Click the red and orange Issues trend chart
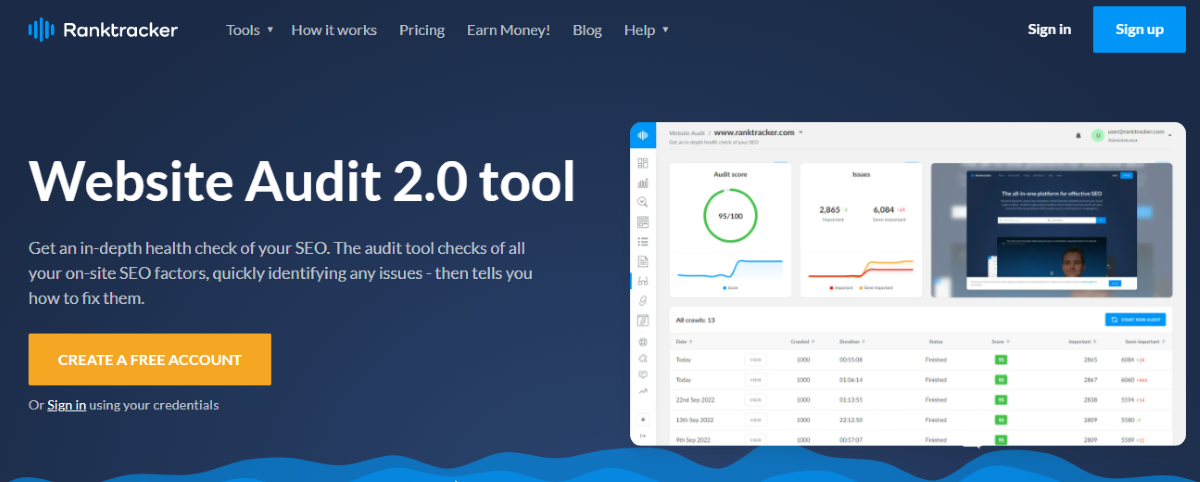The image size is (1200, 482). coord(861,269)
